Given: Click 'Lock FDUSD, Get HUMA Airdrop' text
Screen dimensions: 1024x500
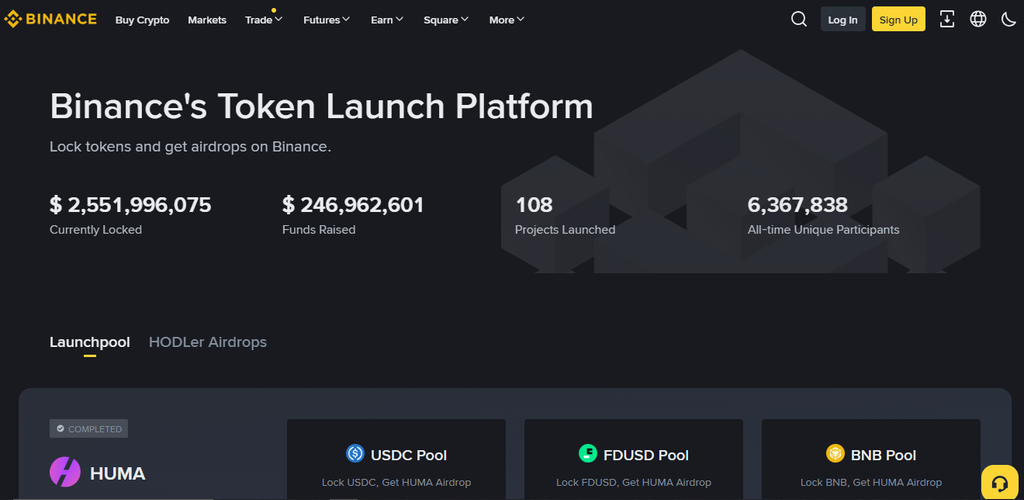Looking at the screenshot, I should [633, 482].
